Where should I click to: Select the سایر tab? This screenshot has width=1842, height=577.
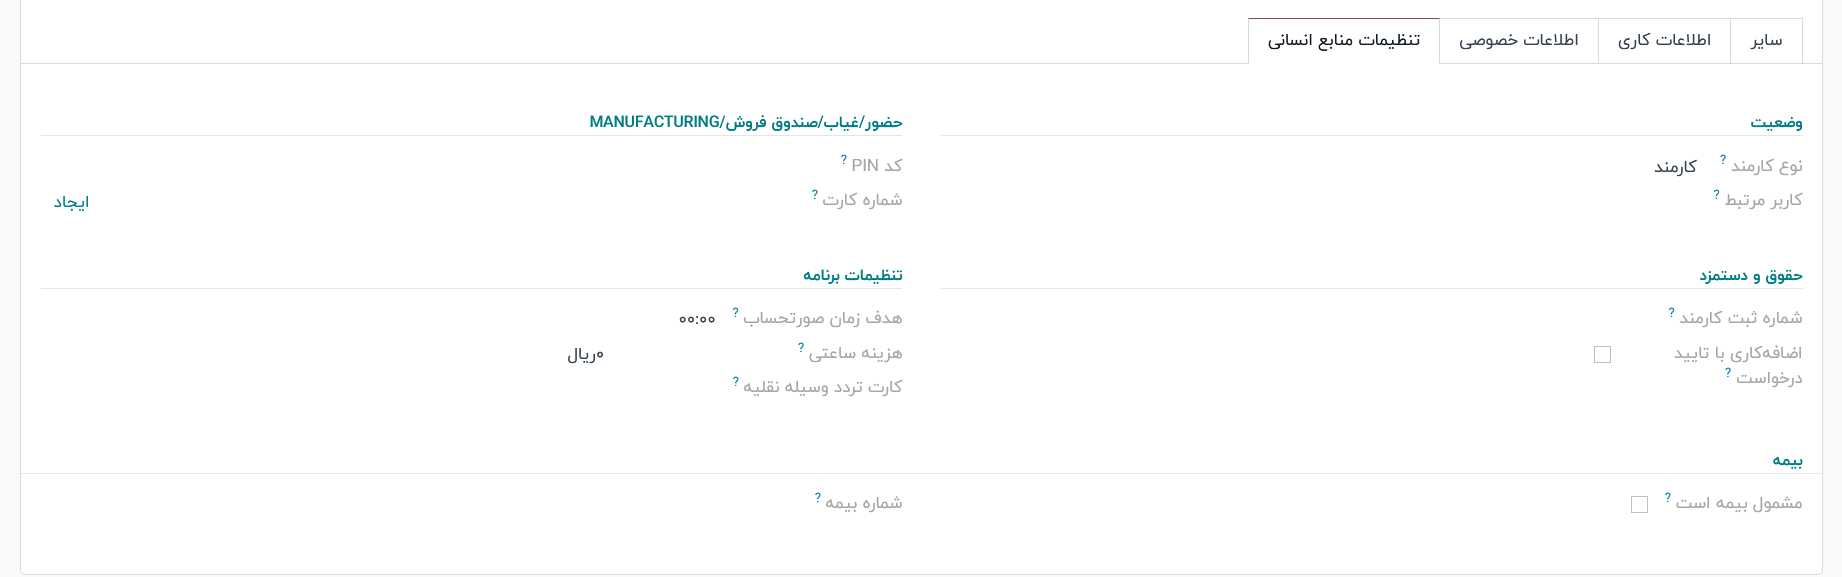(1766, 41)
